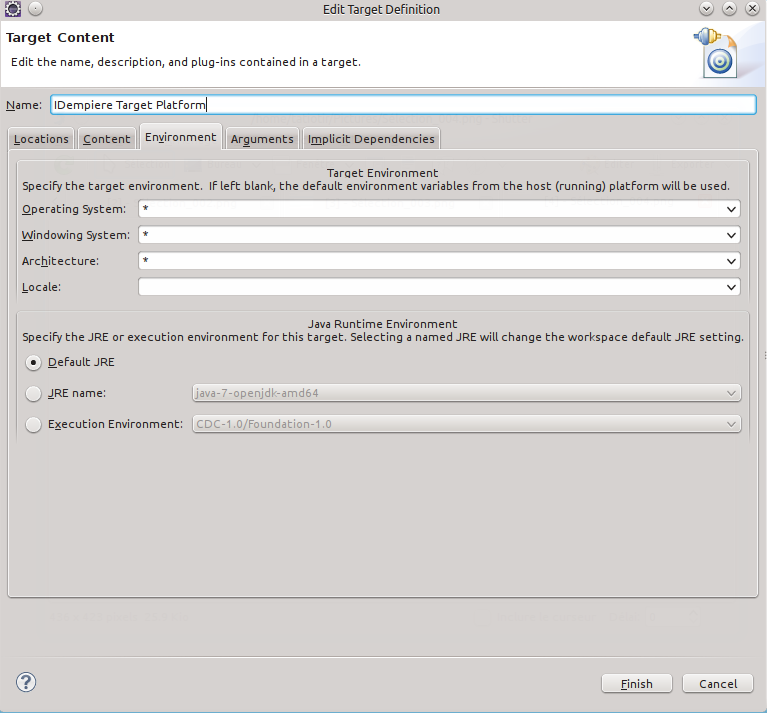
Task: Select the Environment tab
Action: point(180,137)
